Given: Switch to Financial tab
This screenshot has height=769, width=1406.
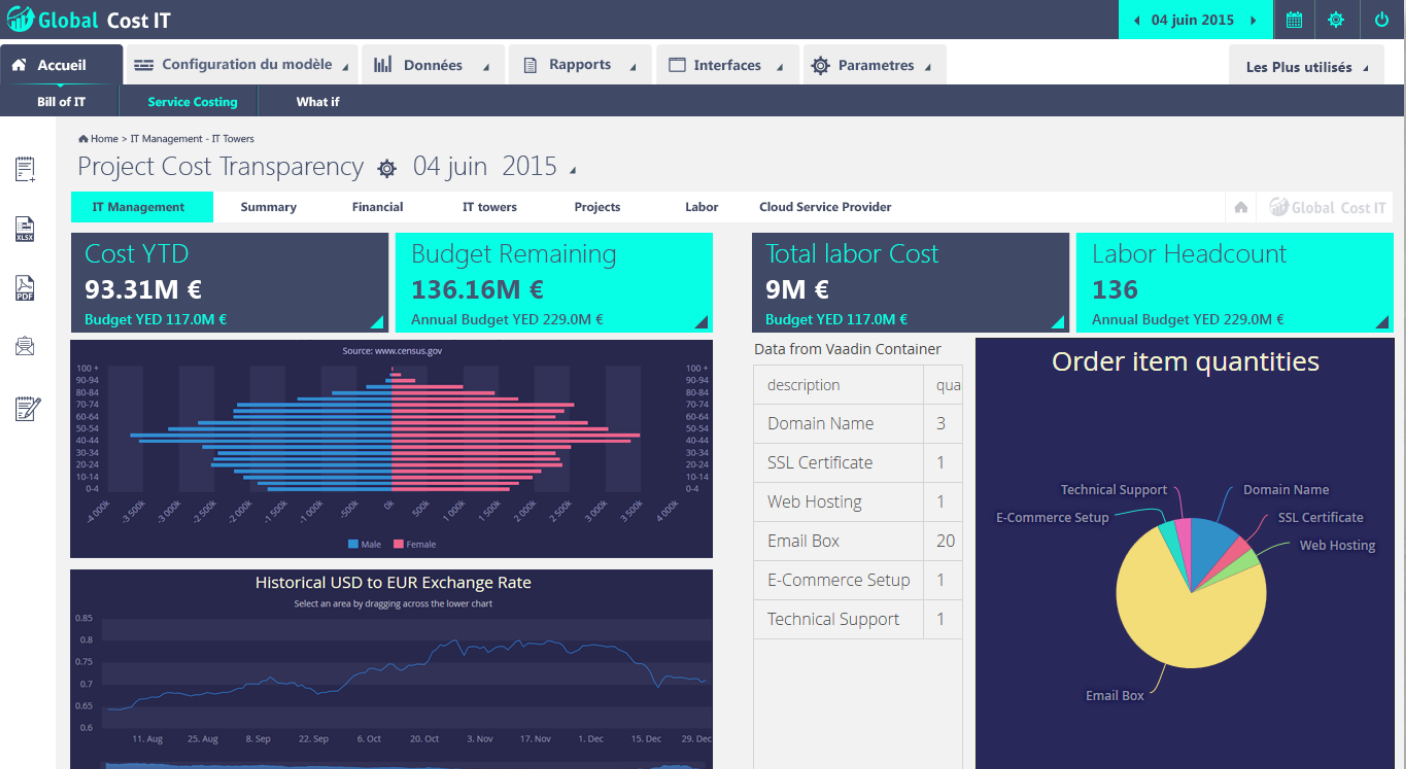Looking at the screenshot, I should pos(378,207).
